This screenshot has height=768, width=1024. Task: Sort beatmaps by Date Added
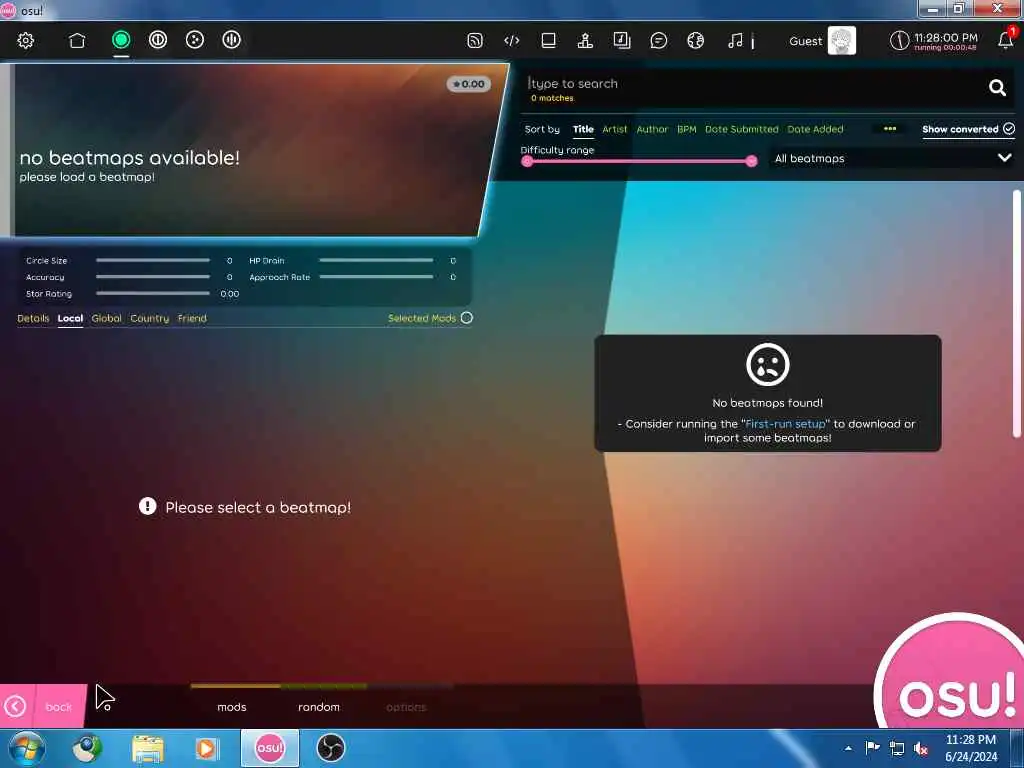815,129
